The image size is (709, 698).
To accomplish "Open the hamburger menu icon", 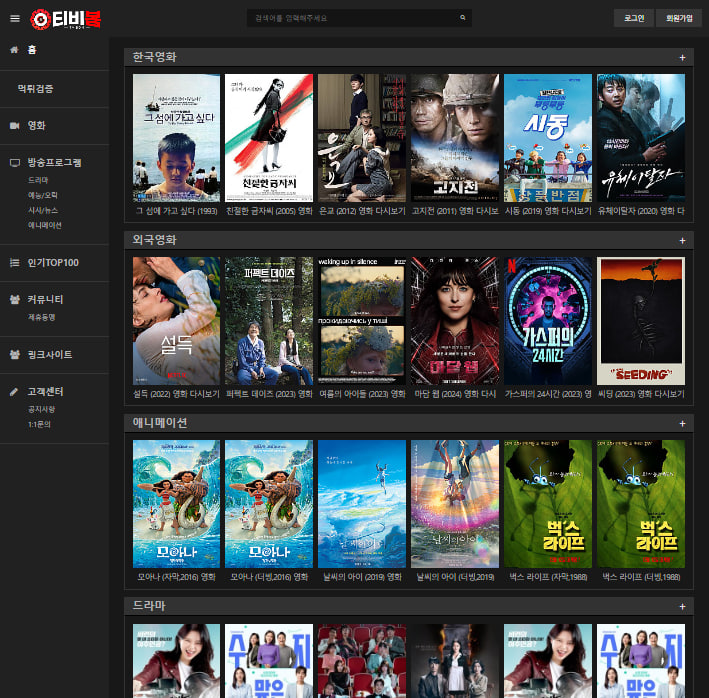I will tap(15, 19).
